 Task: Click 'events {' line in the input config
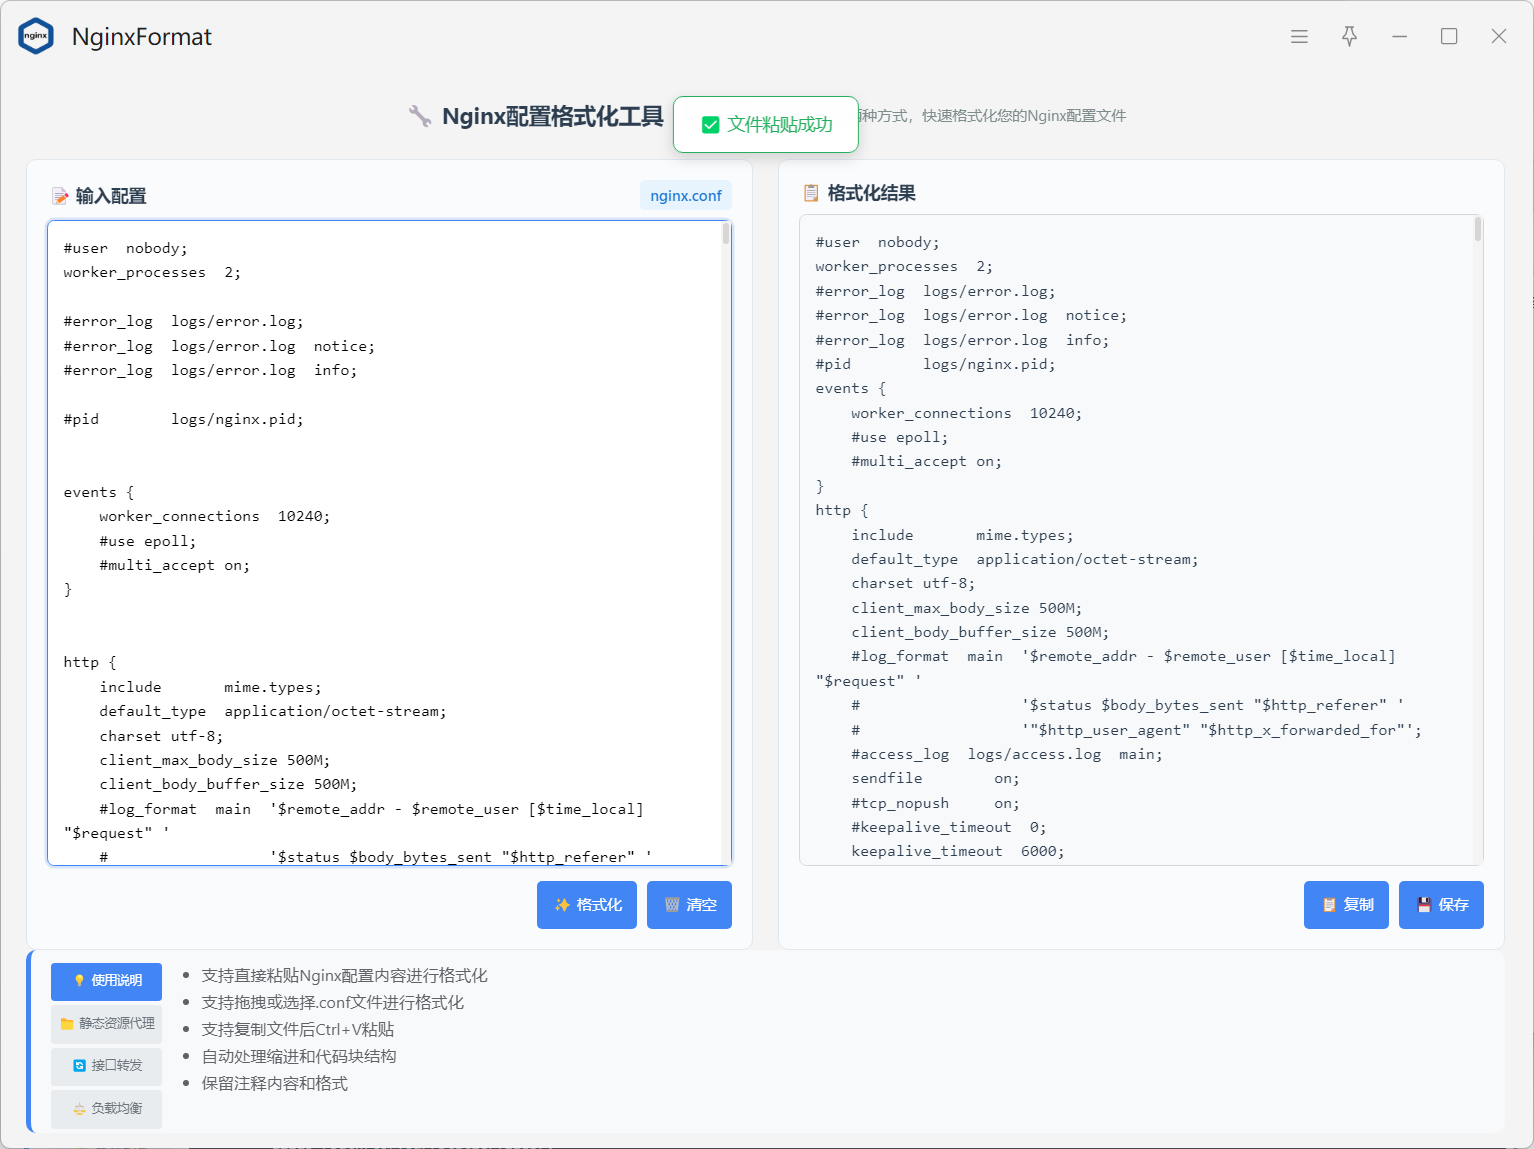pos(98,492)
